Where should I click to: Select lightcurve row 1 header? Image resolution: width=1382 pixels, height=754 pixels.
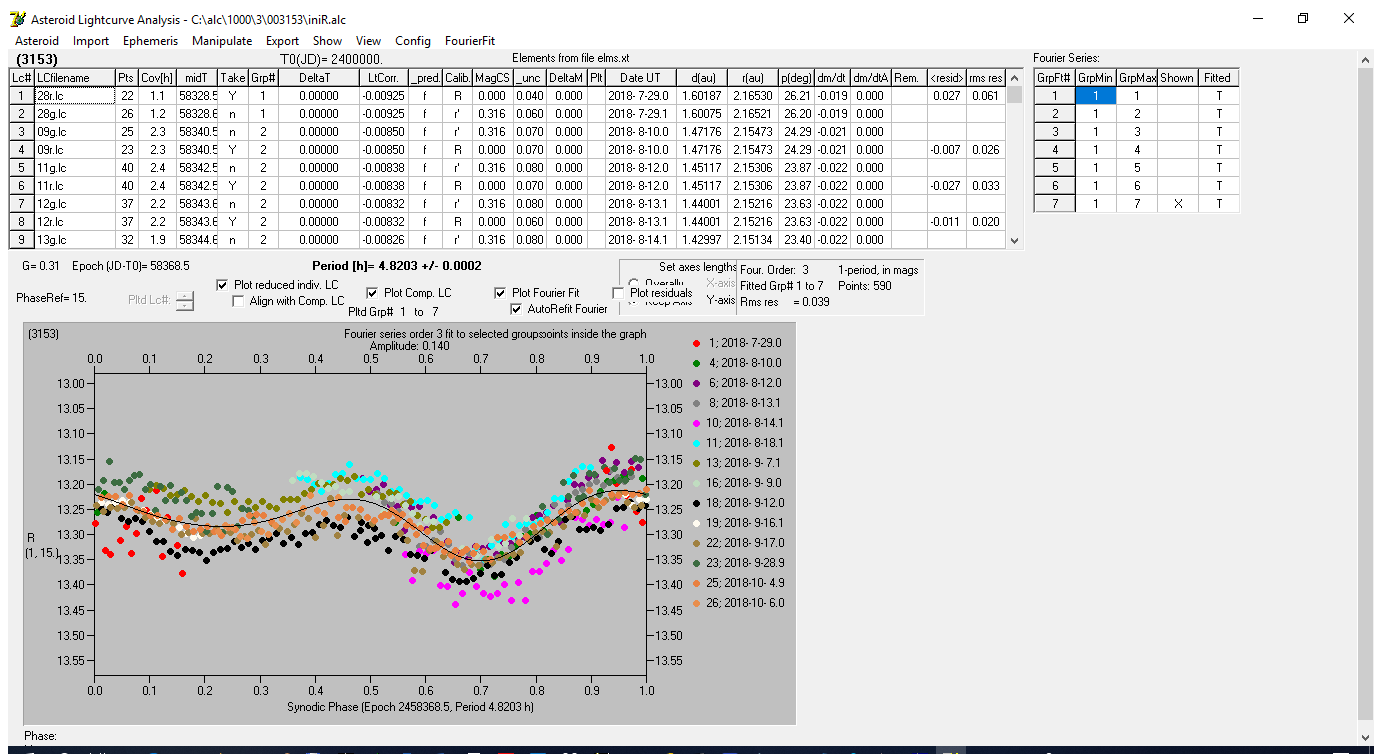[x=21, y=95]
